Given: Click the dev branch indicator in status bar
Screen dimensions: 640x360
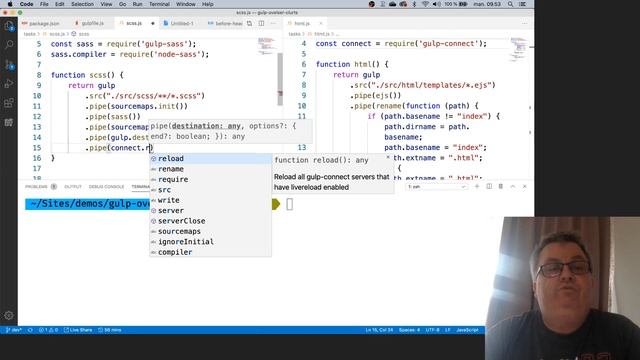Looking at the screenshot, I should click(13, 330).
